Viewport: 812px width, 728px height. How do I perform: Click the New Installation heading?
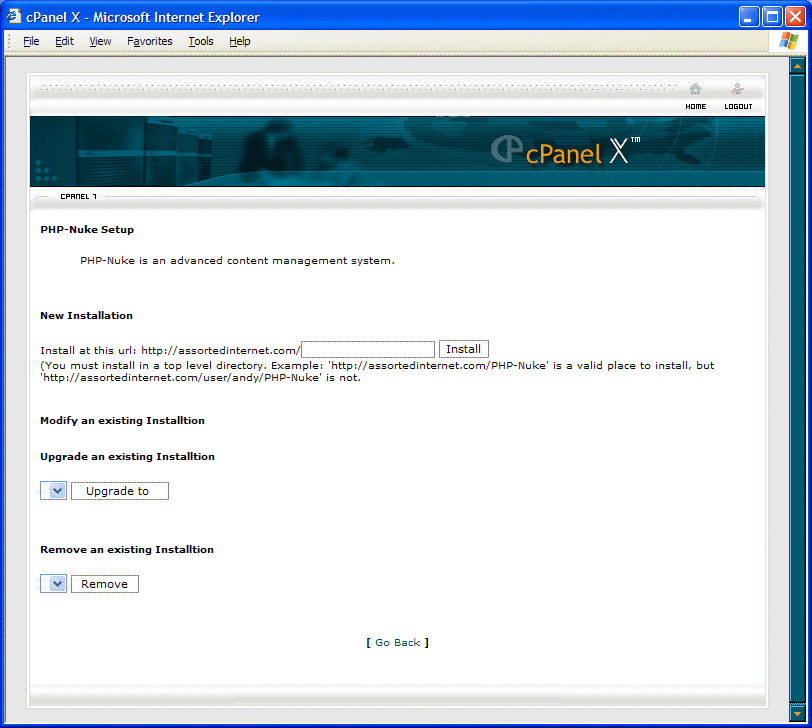(86, 315)
